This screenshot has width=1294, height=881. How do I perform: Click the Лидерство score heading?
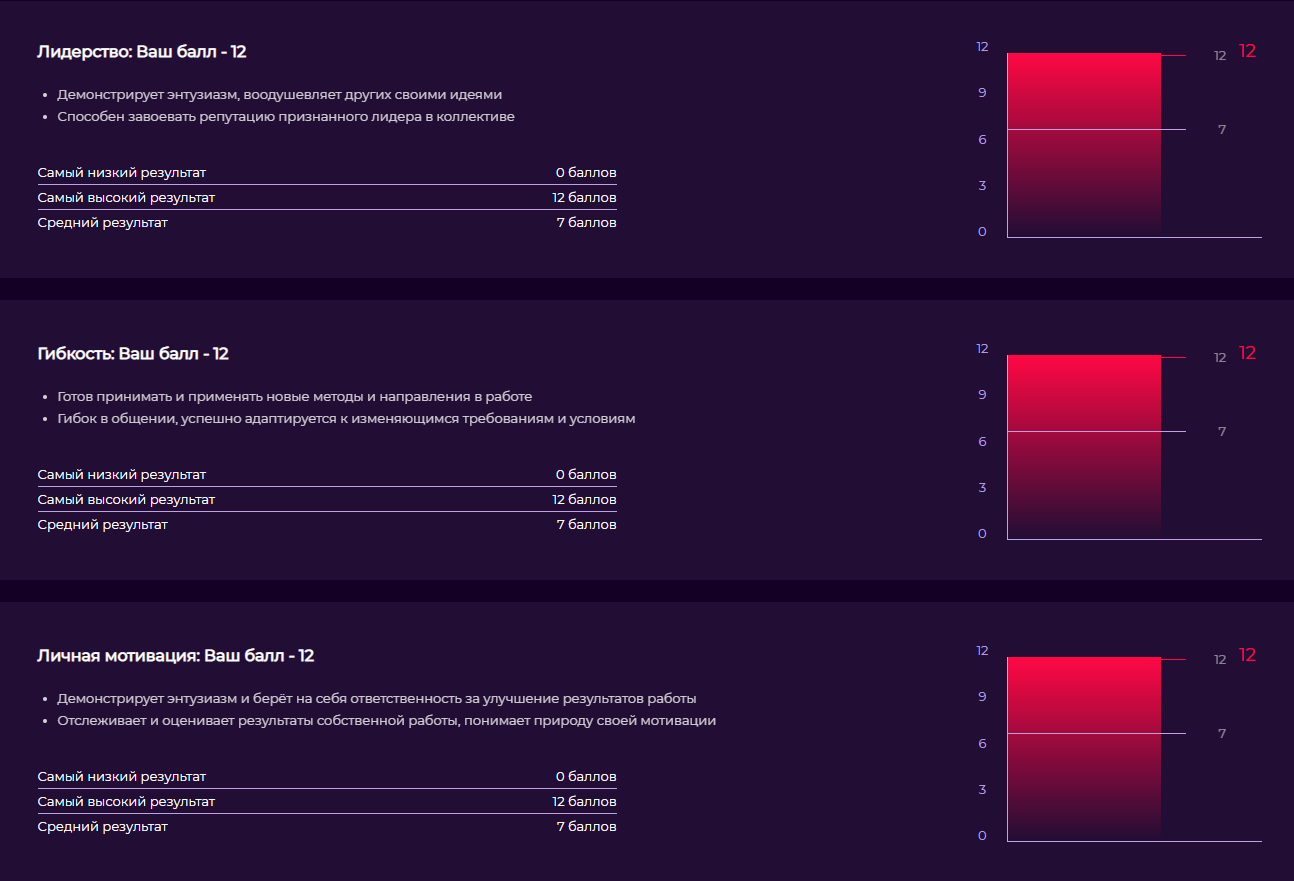[142, 52]
